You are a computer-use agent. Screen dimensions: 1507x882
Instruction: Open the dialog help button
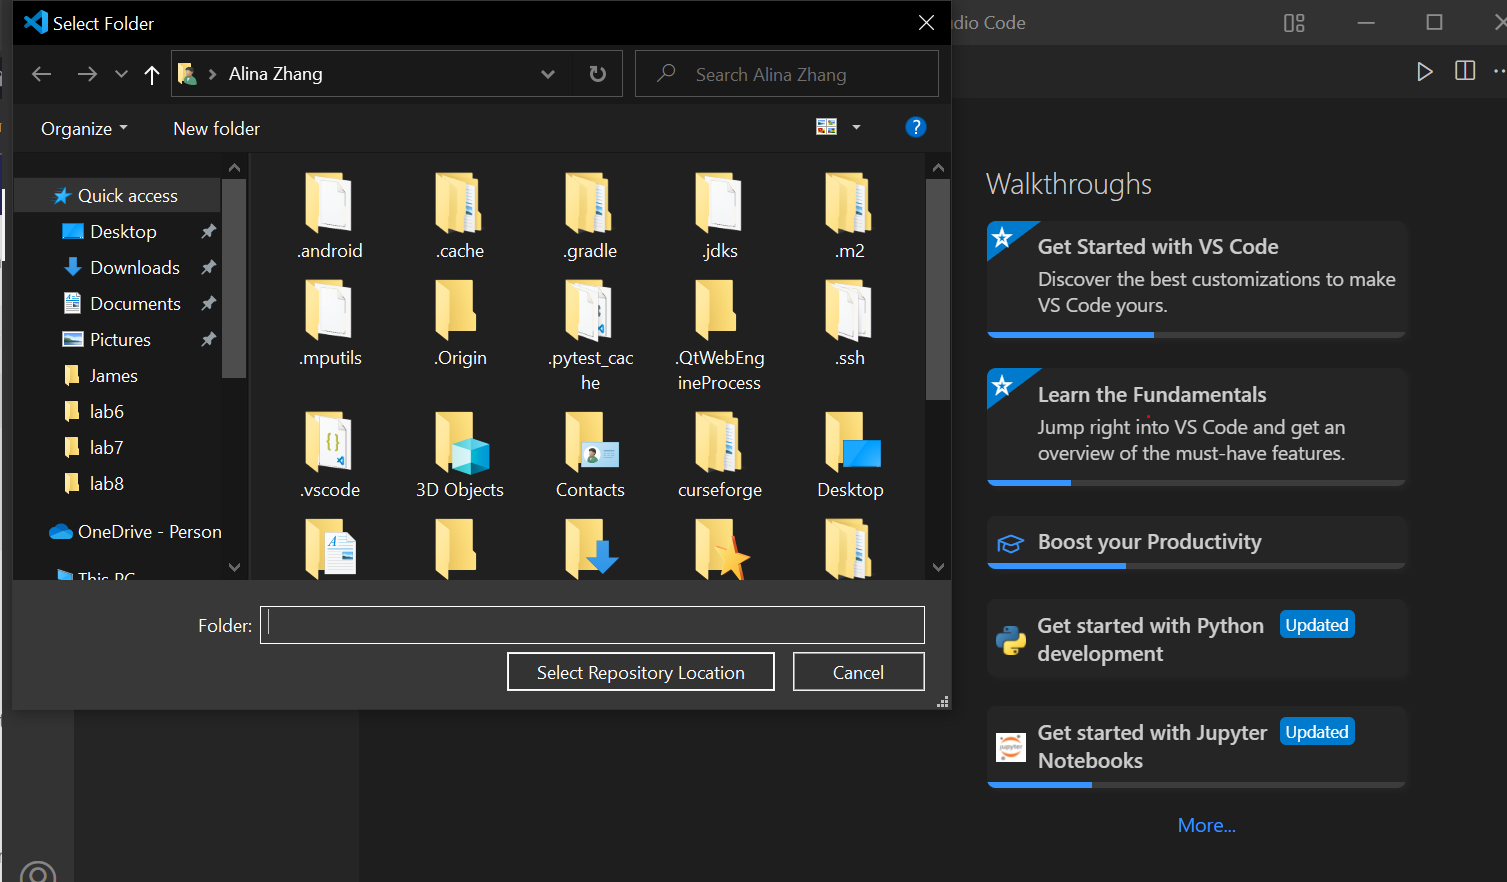tap(915, 127)
